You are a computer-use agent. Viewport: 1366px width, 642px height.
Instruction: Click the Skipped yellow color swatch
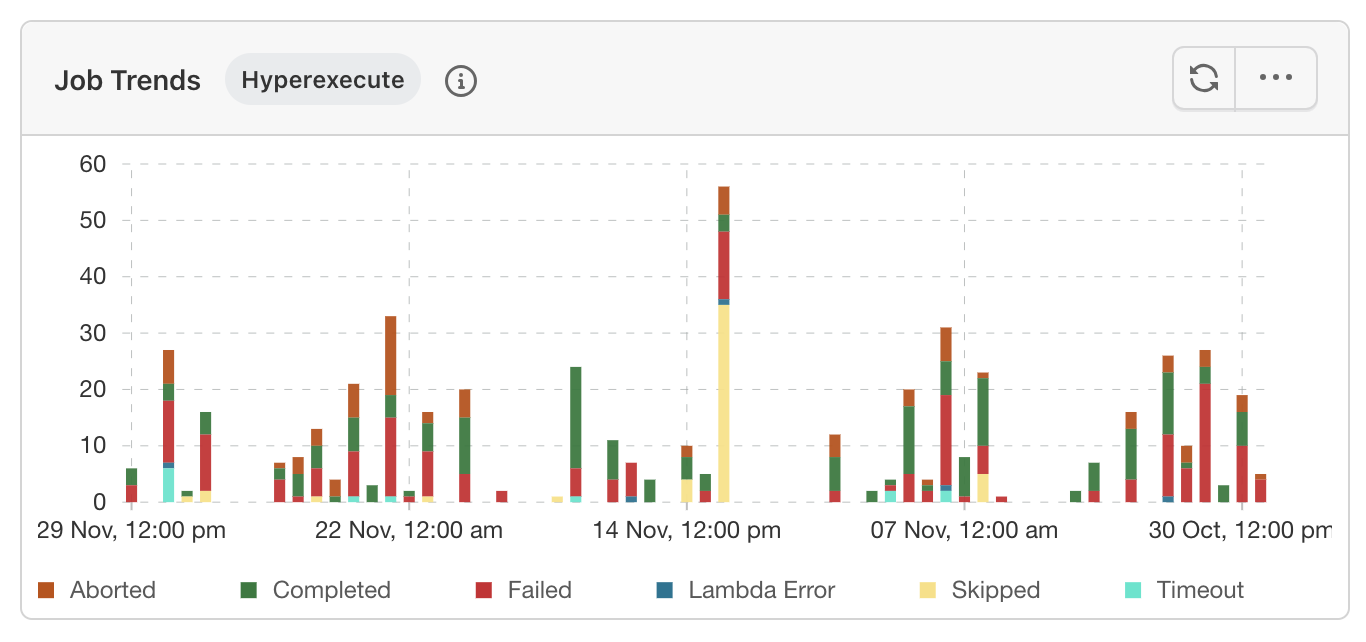928,590
